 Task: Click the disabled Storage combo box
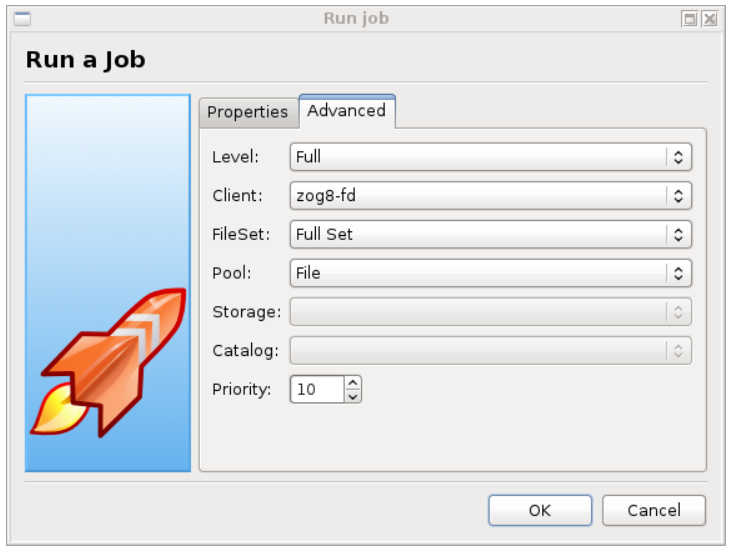[x=490, y=312]
